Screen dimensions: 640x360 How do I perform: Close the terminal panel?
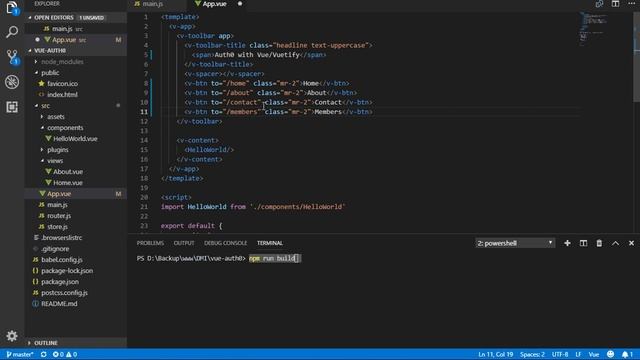pos(631,243)
